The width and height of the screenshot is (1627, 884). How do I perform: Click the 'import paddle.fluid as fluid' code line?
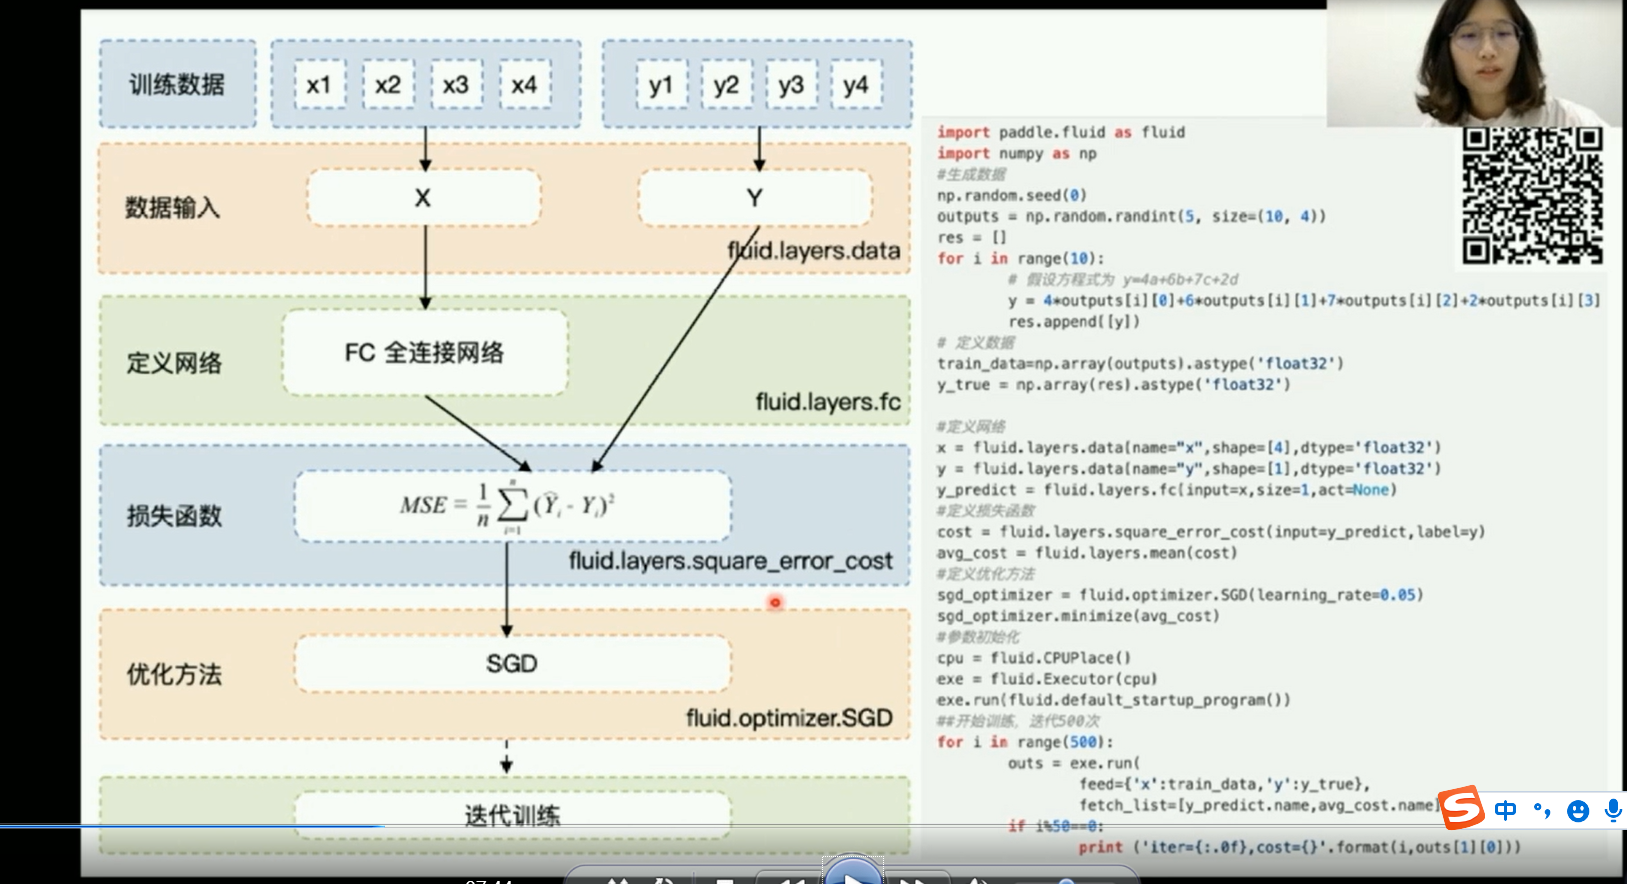pos(1061,132)
